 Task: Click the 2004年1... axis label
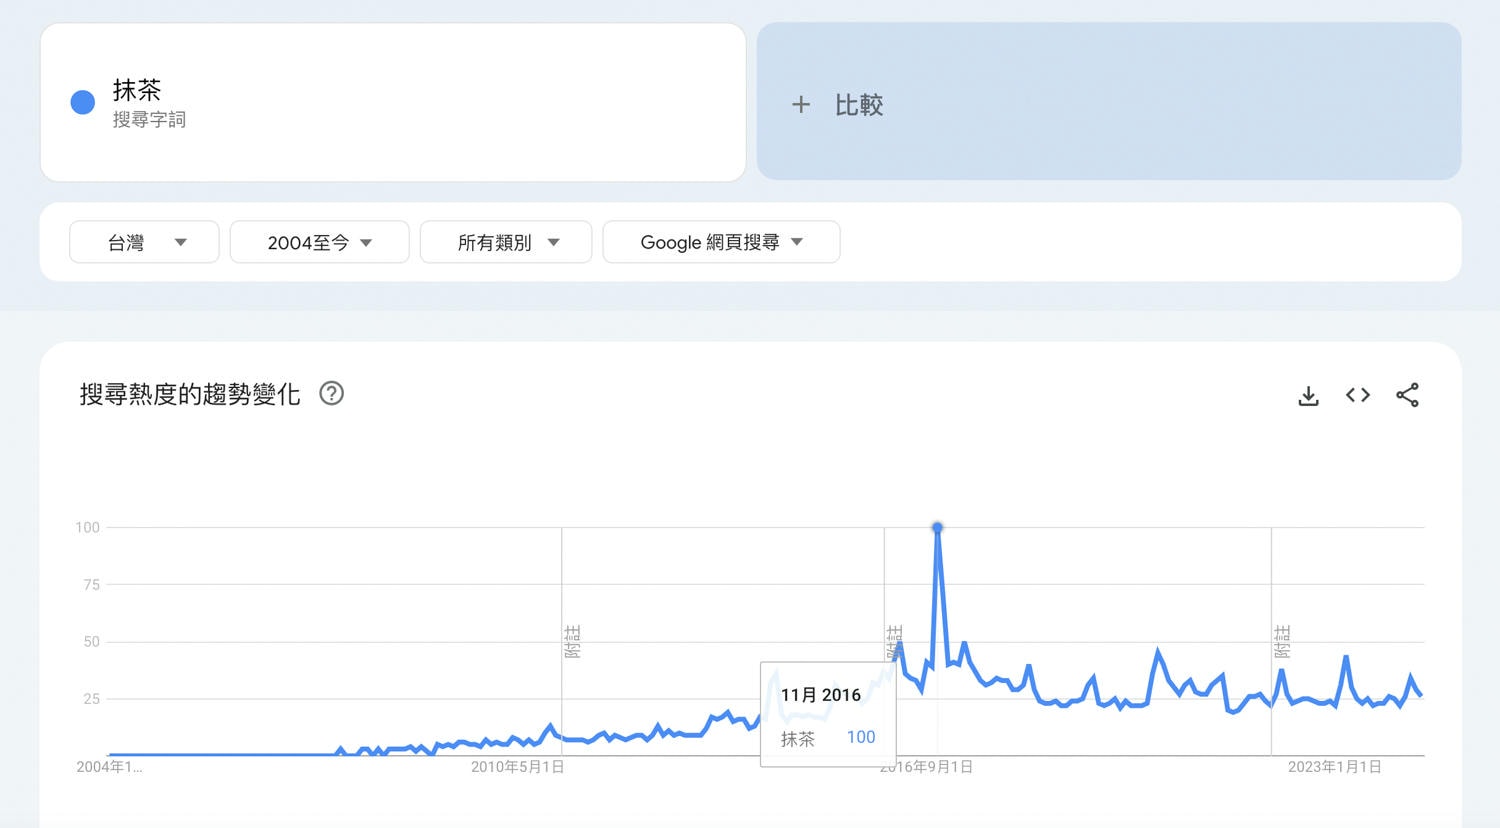[x=109, y=767]
